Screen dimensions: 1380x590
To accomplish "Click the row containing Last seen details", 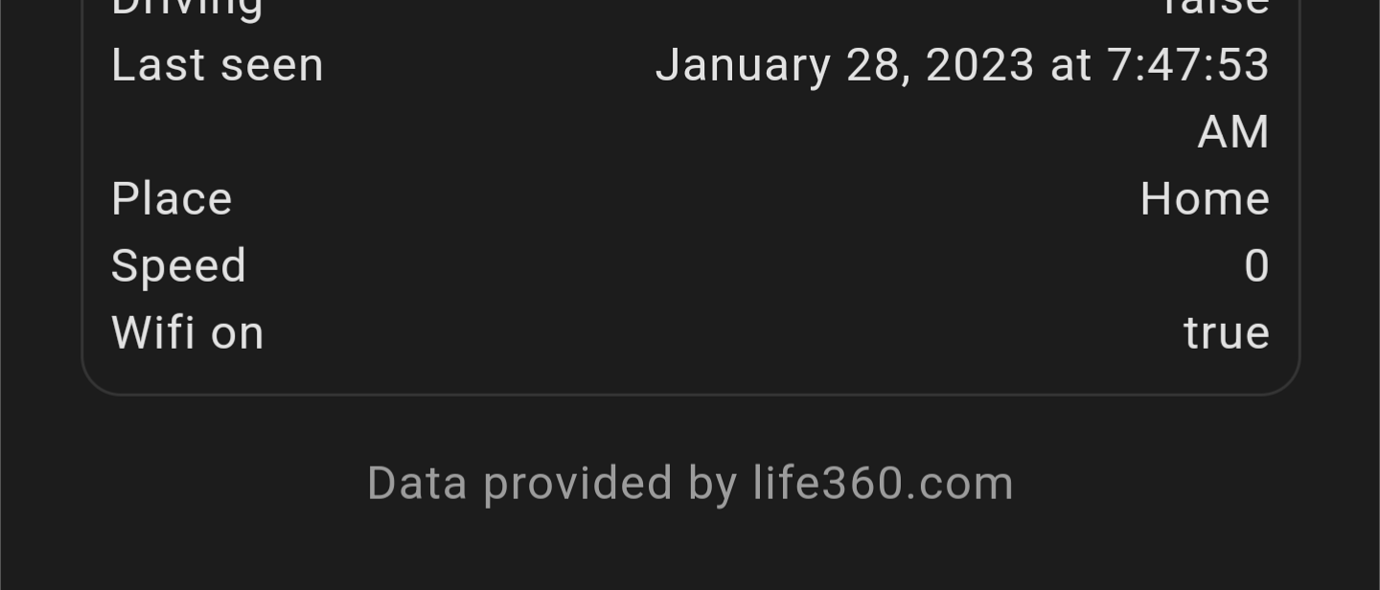I will (x=690, y=97).
